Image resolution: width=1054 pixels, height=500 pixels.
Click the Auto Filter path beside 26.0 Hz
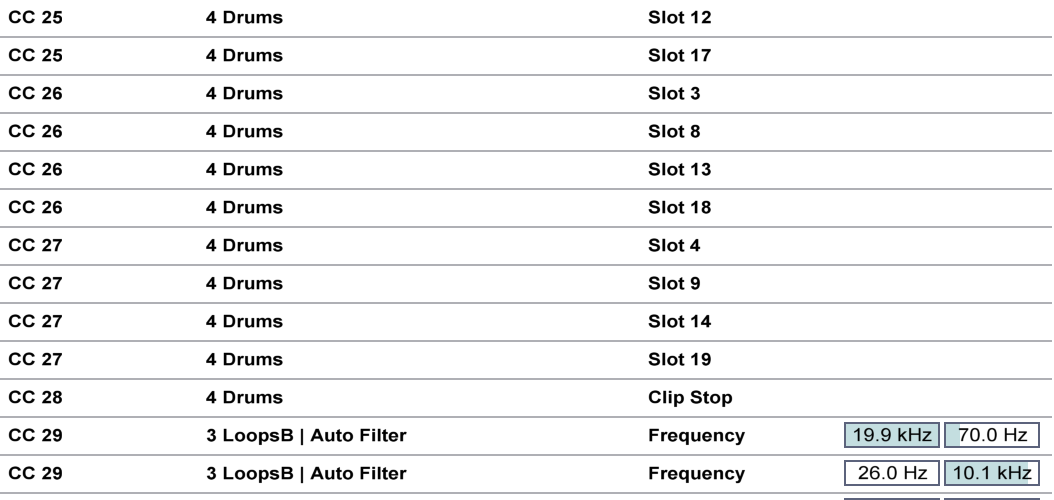305,474
